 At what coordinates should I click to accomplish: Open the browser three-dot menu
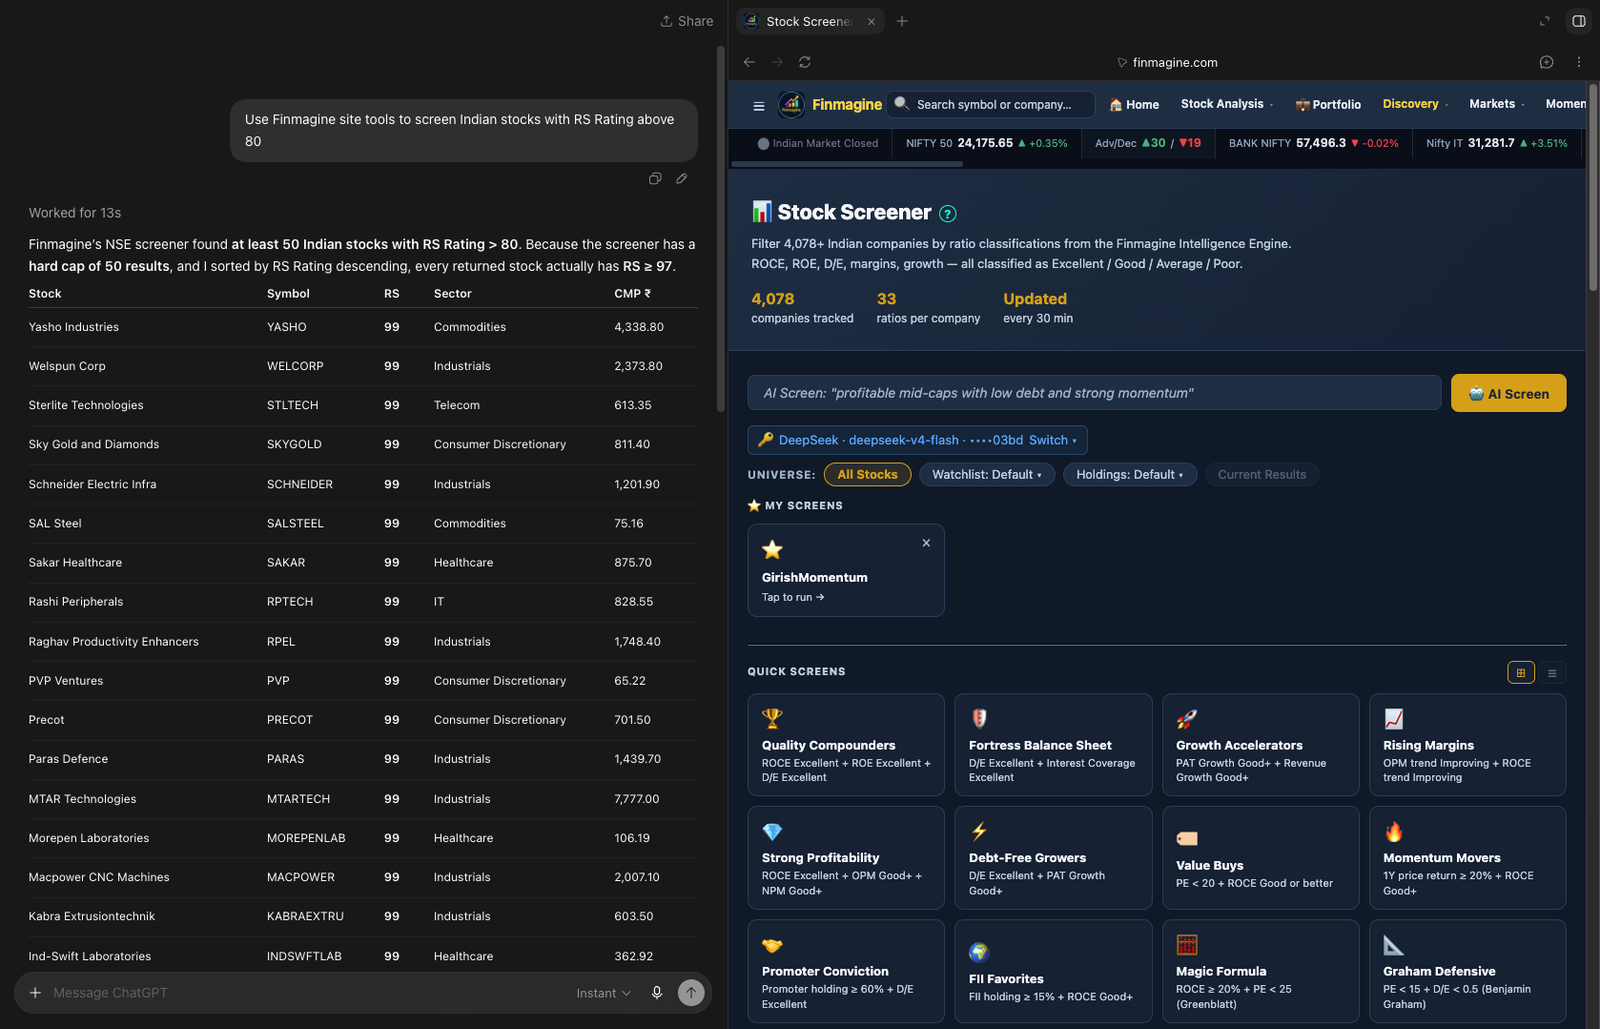(x=1579, y=62)
